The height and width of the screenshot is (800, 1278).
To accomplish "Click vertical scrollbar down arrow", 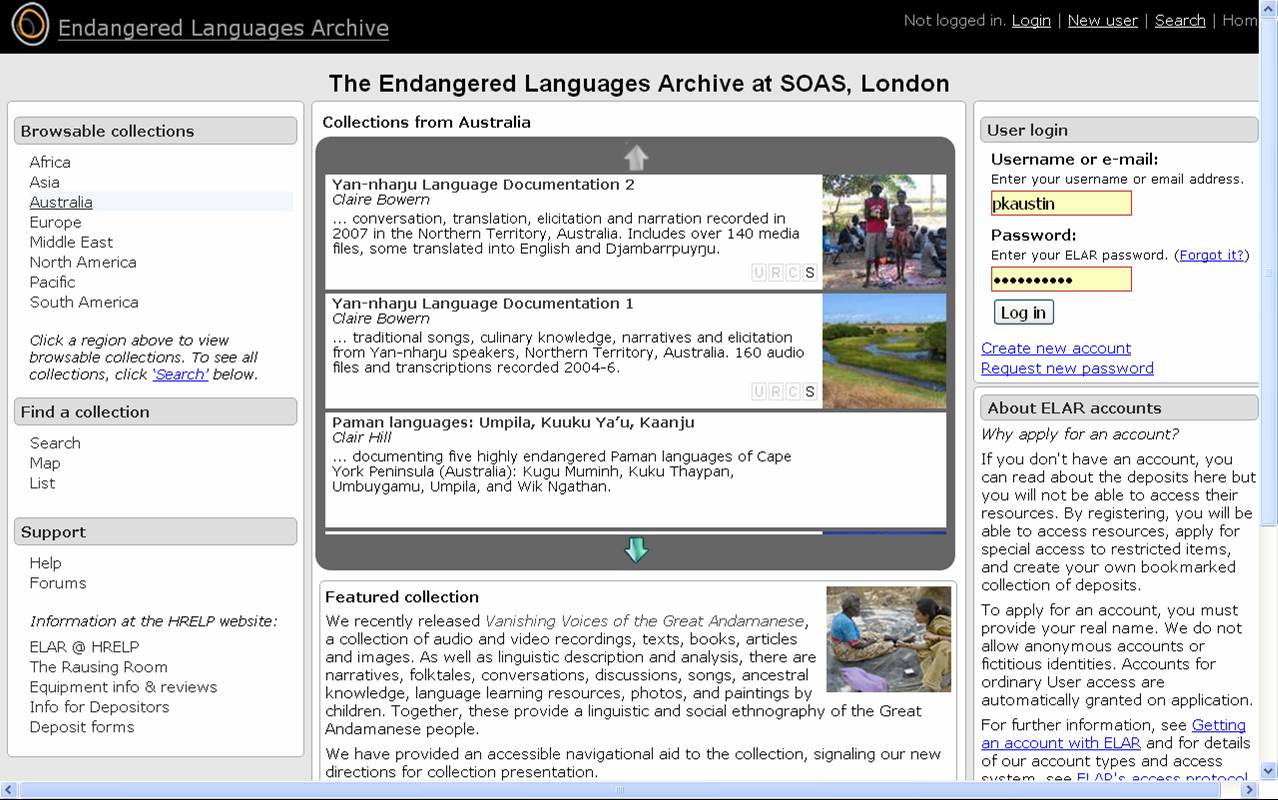I will click(x=1269, y=771).
